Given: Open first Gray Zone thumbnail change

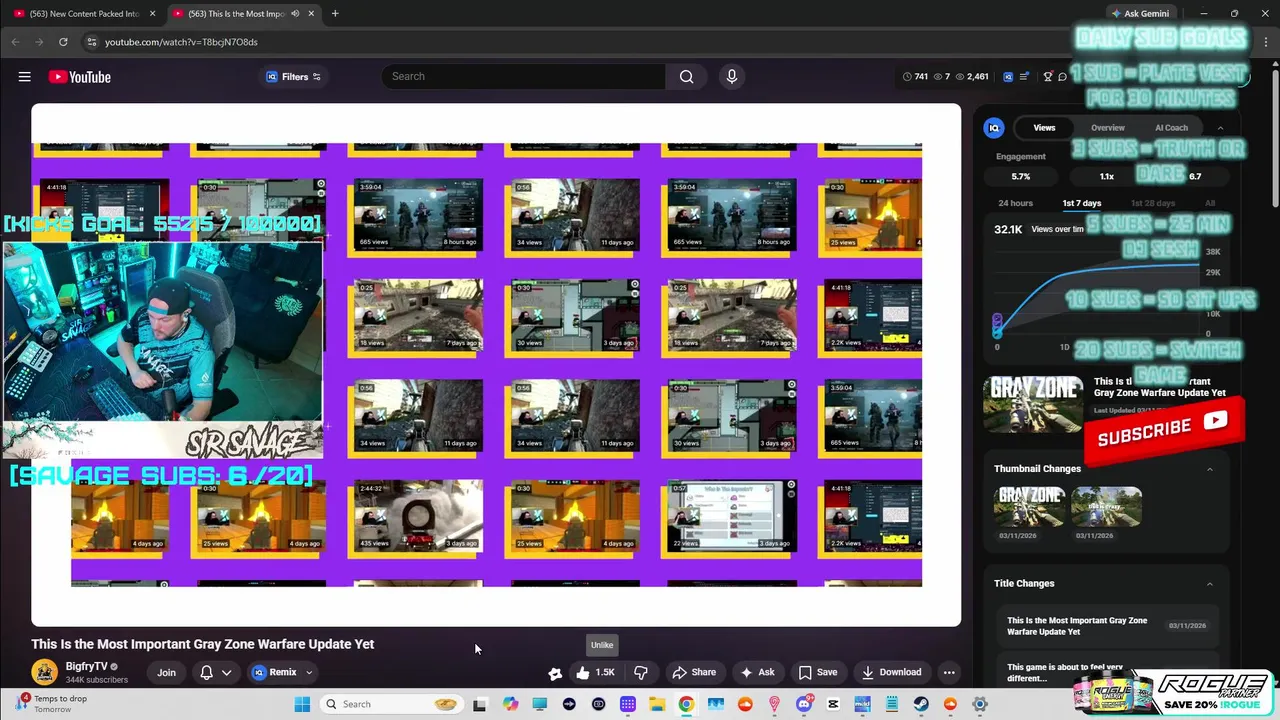Looking at the screenshot, I should [x=1031, y=506].
